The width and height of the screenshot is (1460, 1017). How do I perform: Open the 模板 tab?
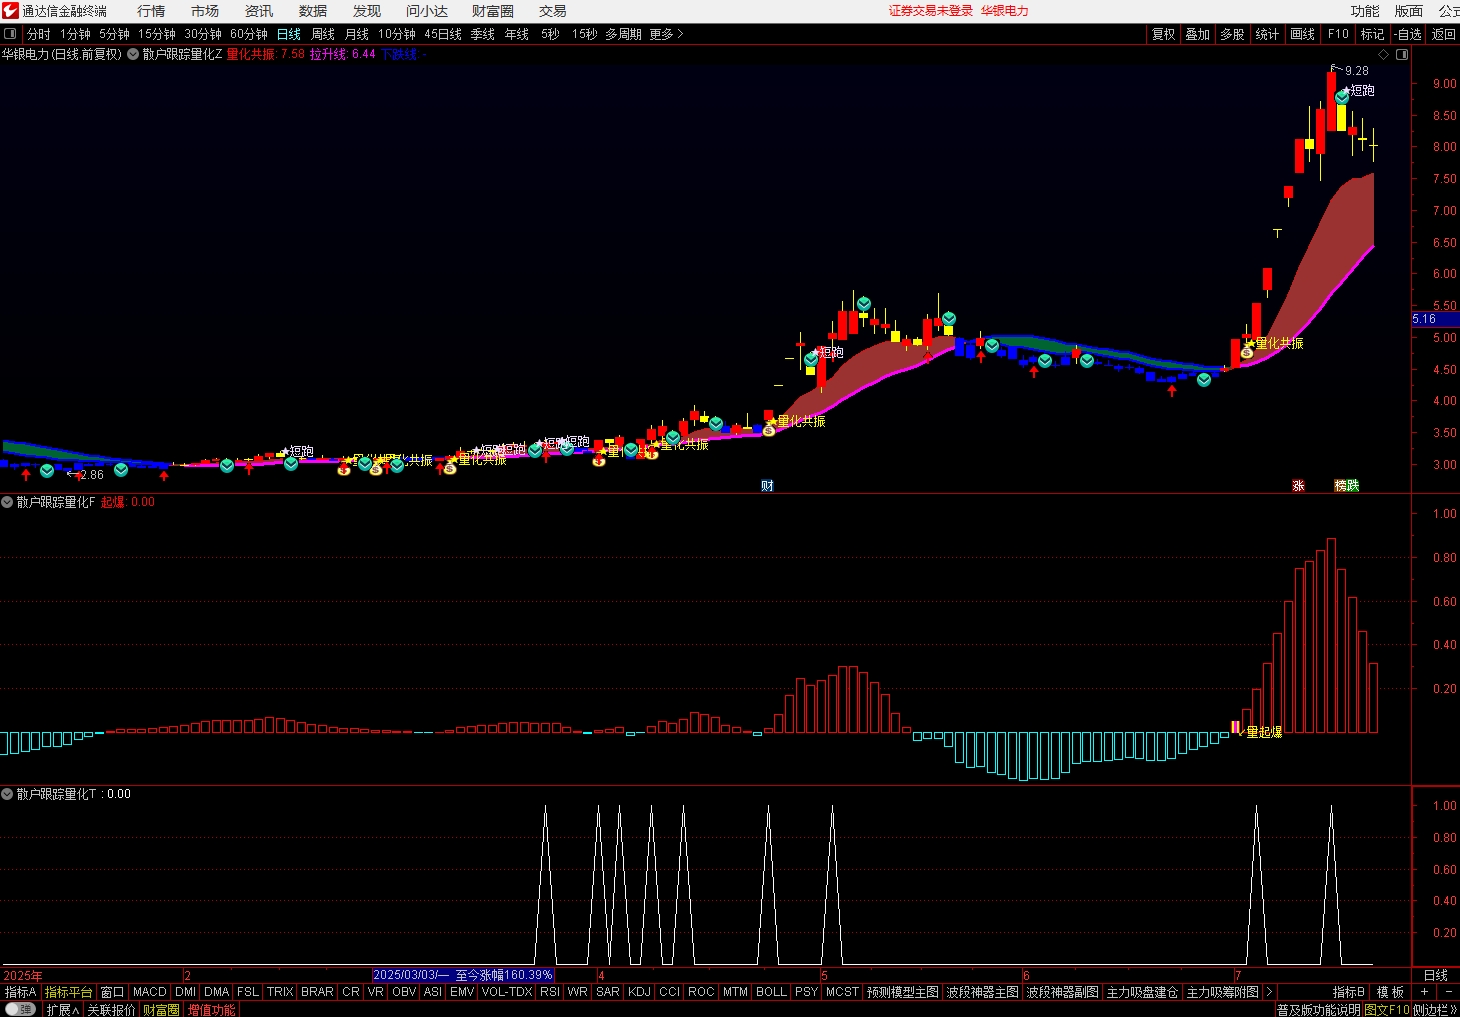(x=1391, y=992)
